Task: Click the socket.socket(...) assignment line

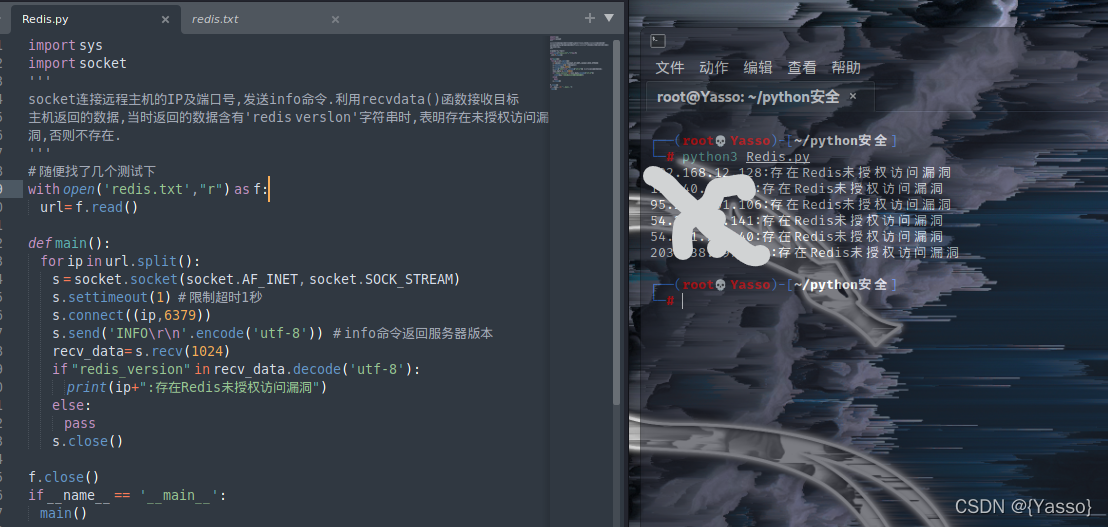Action: pos(257,279)
